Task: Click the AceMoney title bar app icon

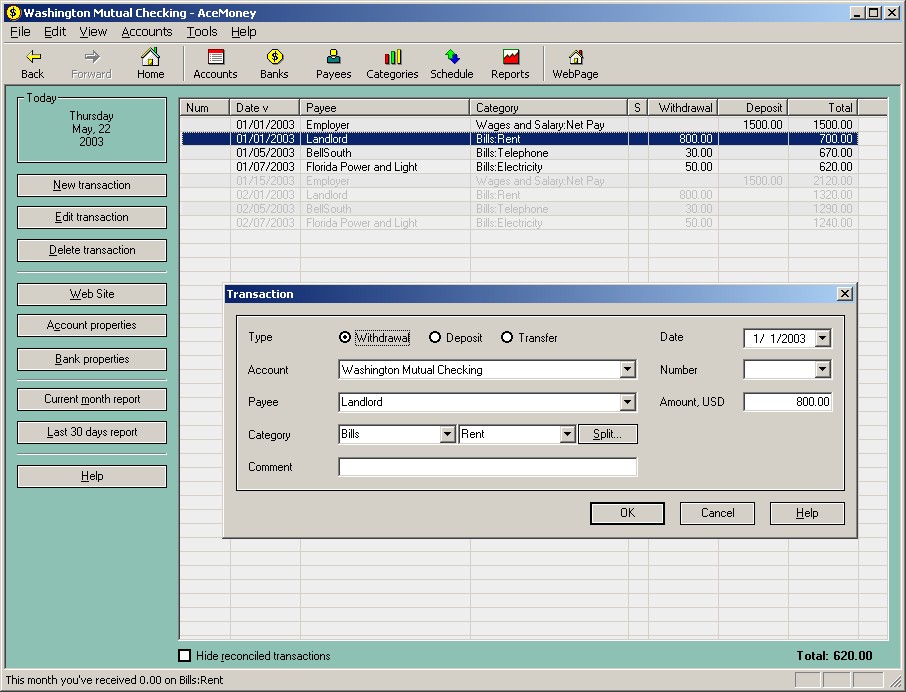Action: pos(13,12)
